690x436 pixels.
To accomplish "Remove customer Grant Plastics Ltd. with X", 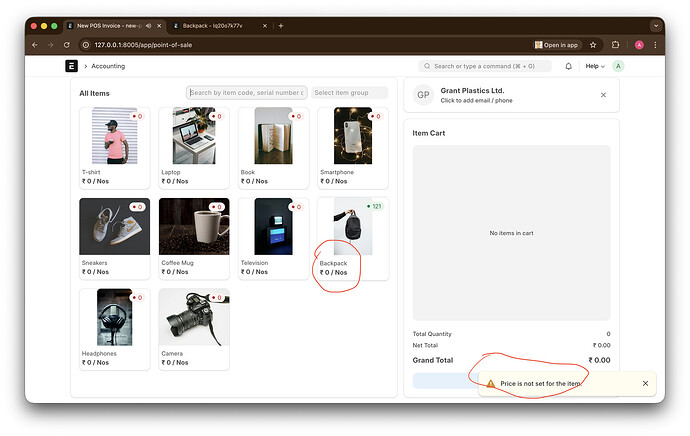I will (603, 95).
